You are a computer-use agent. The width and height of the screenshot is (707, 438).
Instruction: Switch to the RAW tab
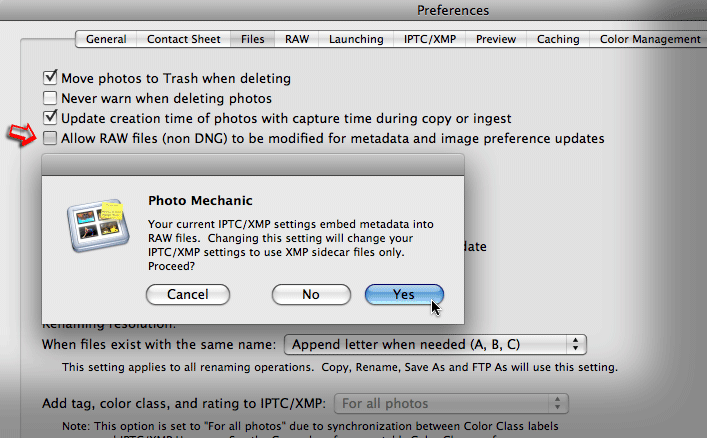coord(297,39)
